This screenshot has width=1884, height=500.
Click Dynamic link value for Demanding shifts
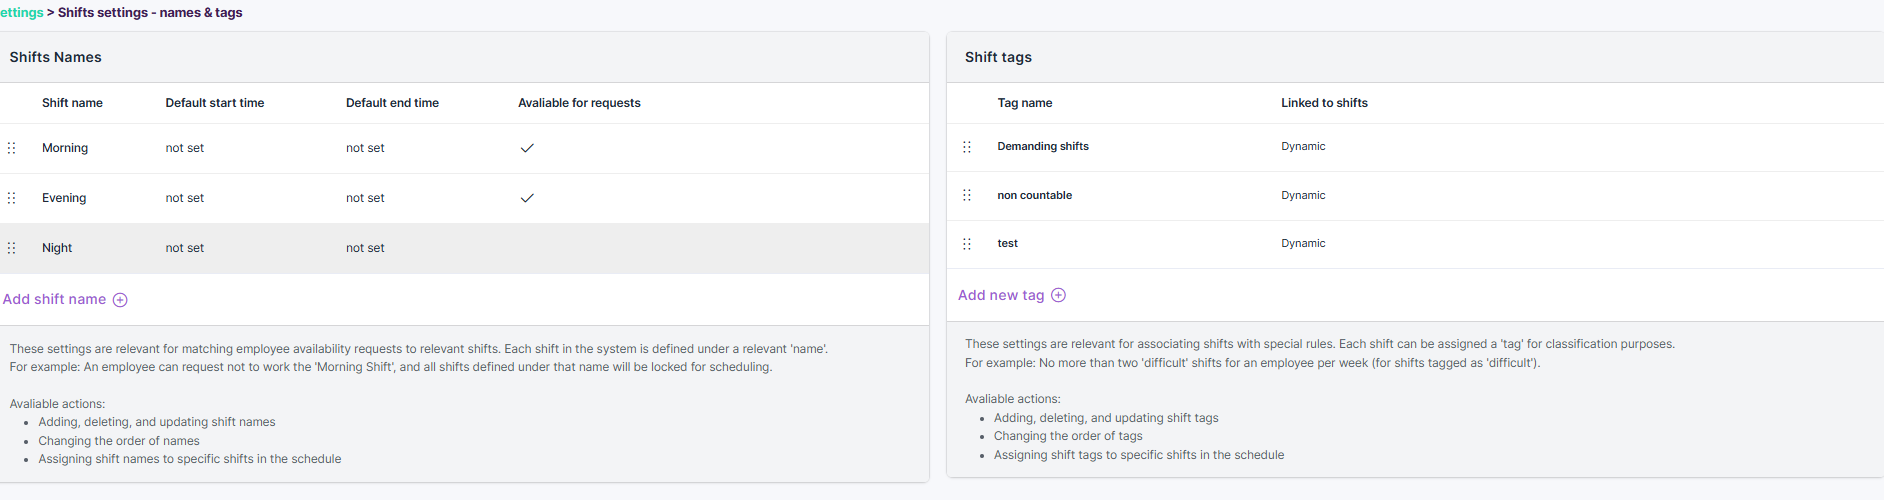[1303, 146]
